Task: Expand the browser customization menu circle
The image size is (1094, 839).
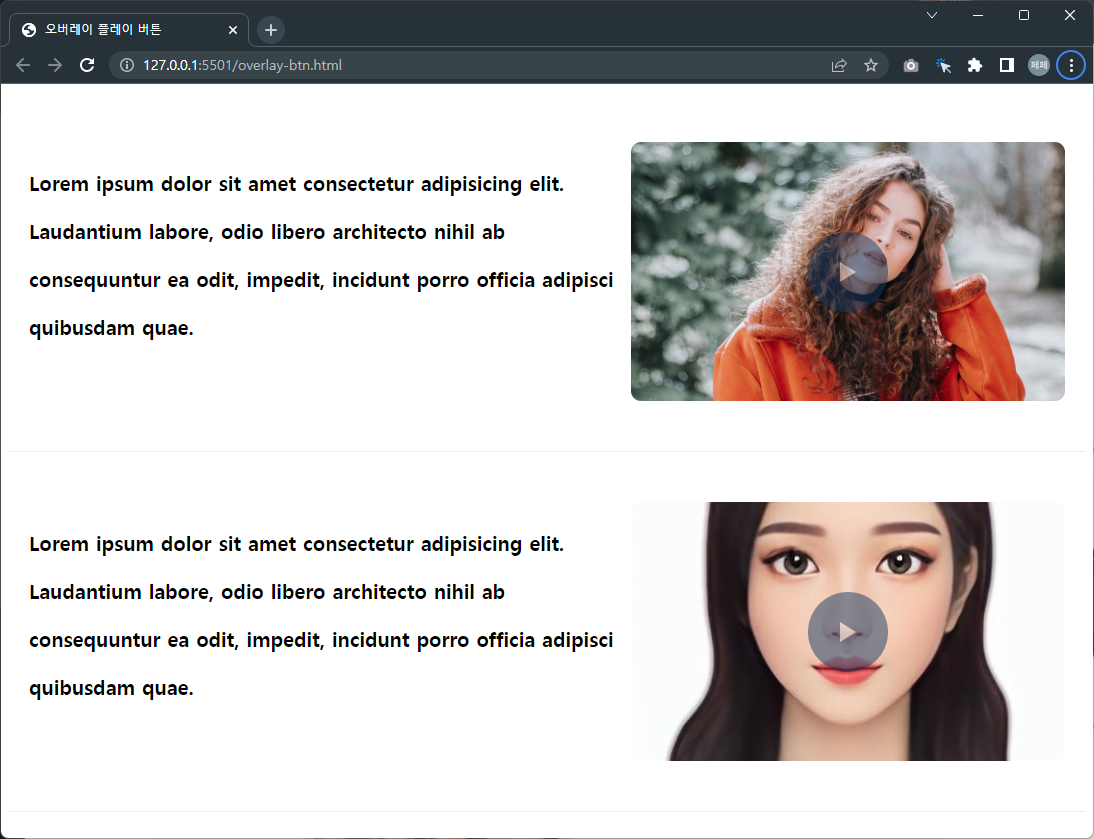Action: pyautogui.click(x=1071, y=64)
